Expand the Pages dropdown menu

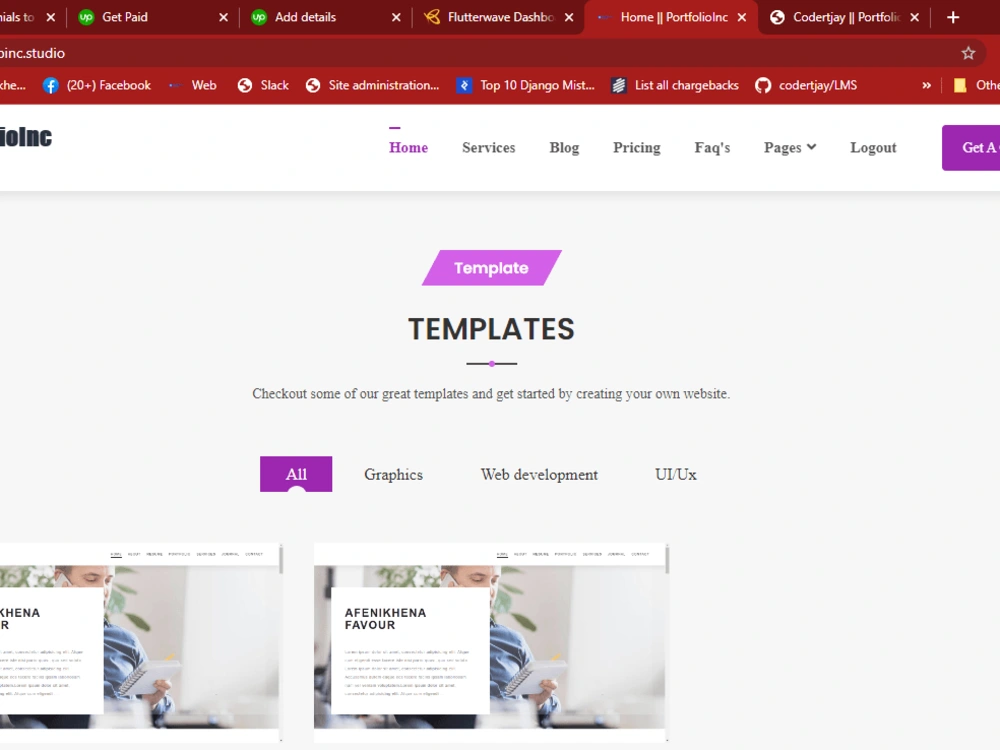[790, 147]
